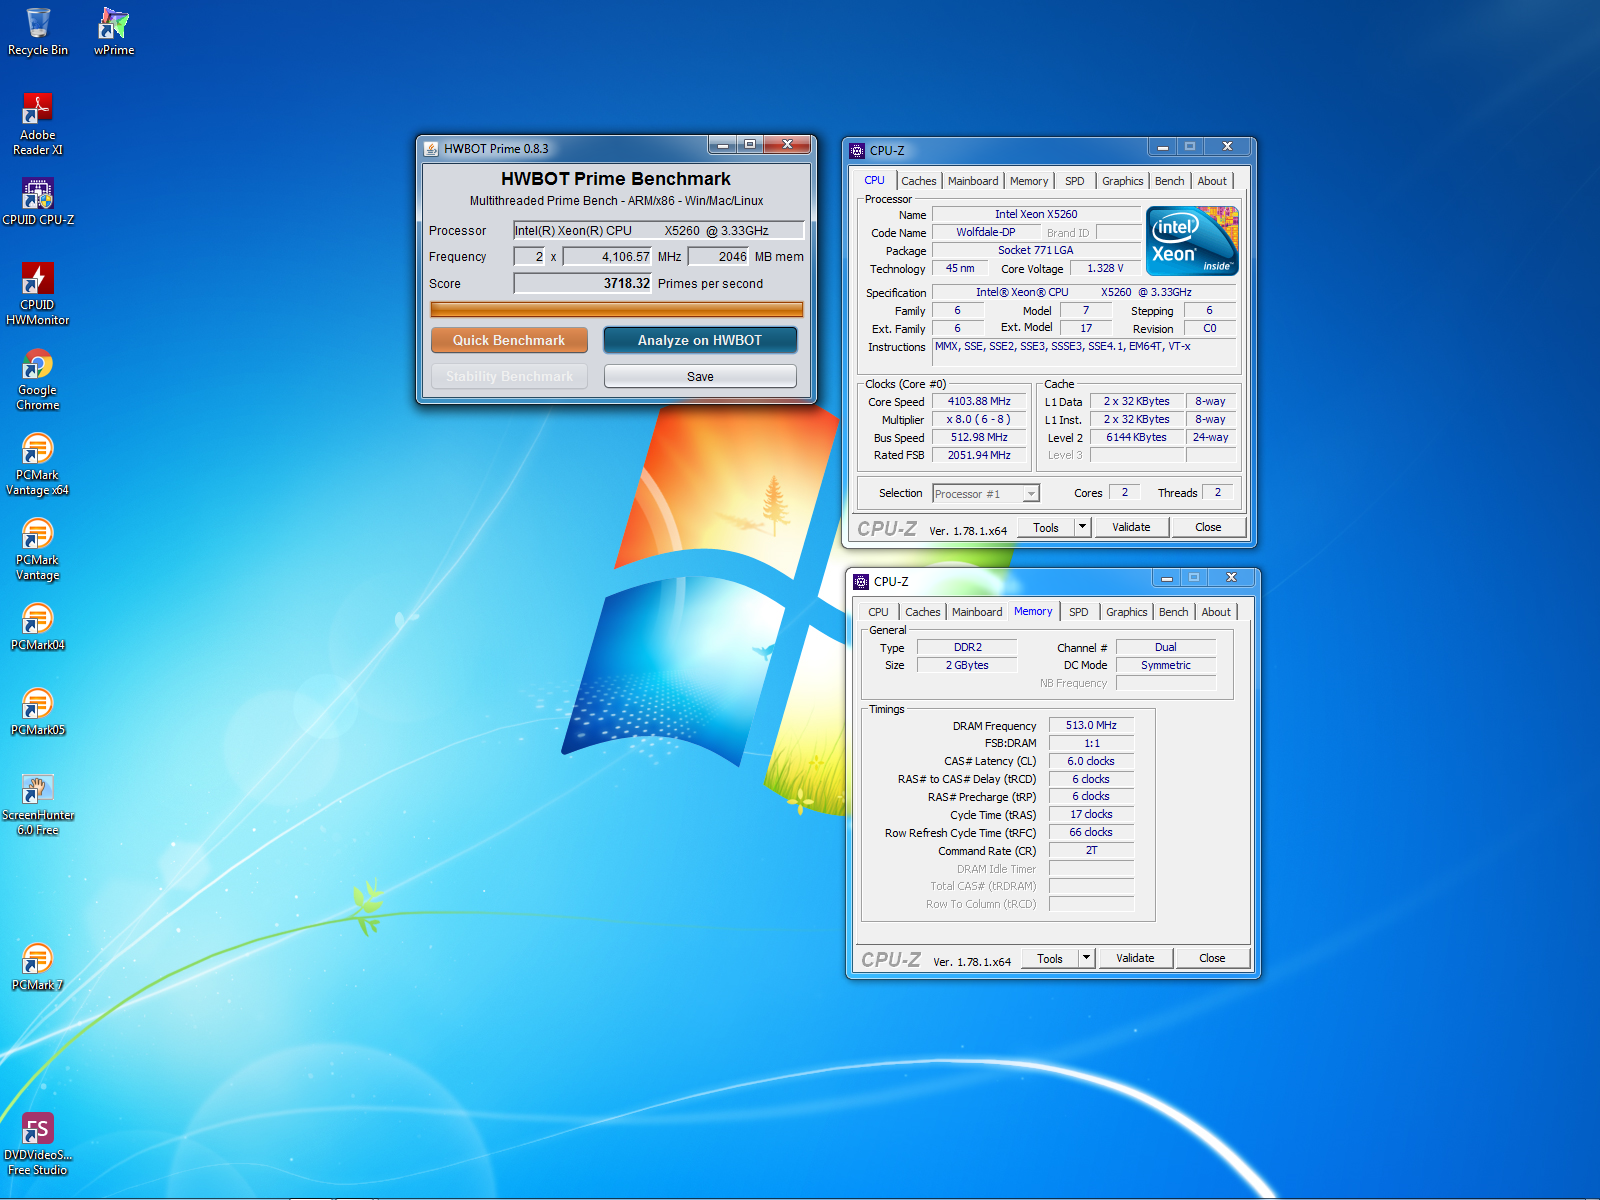The height and width of the screenshot is (1200, 1600).
Task: Open Mainboard tab in upper CPU-Z
Action: point(973,181)
